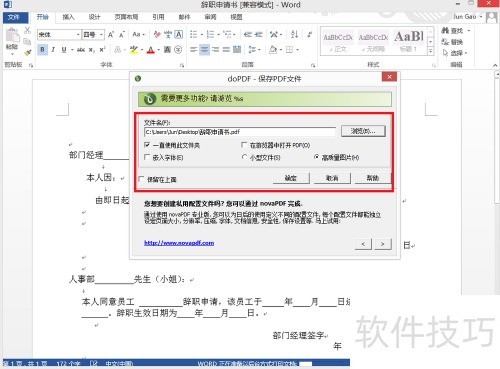Select the 高质量图片 radio button
This screenshot has width=500, height=369.
(x=316, y=157)
